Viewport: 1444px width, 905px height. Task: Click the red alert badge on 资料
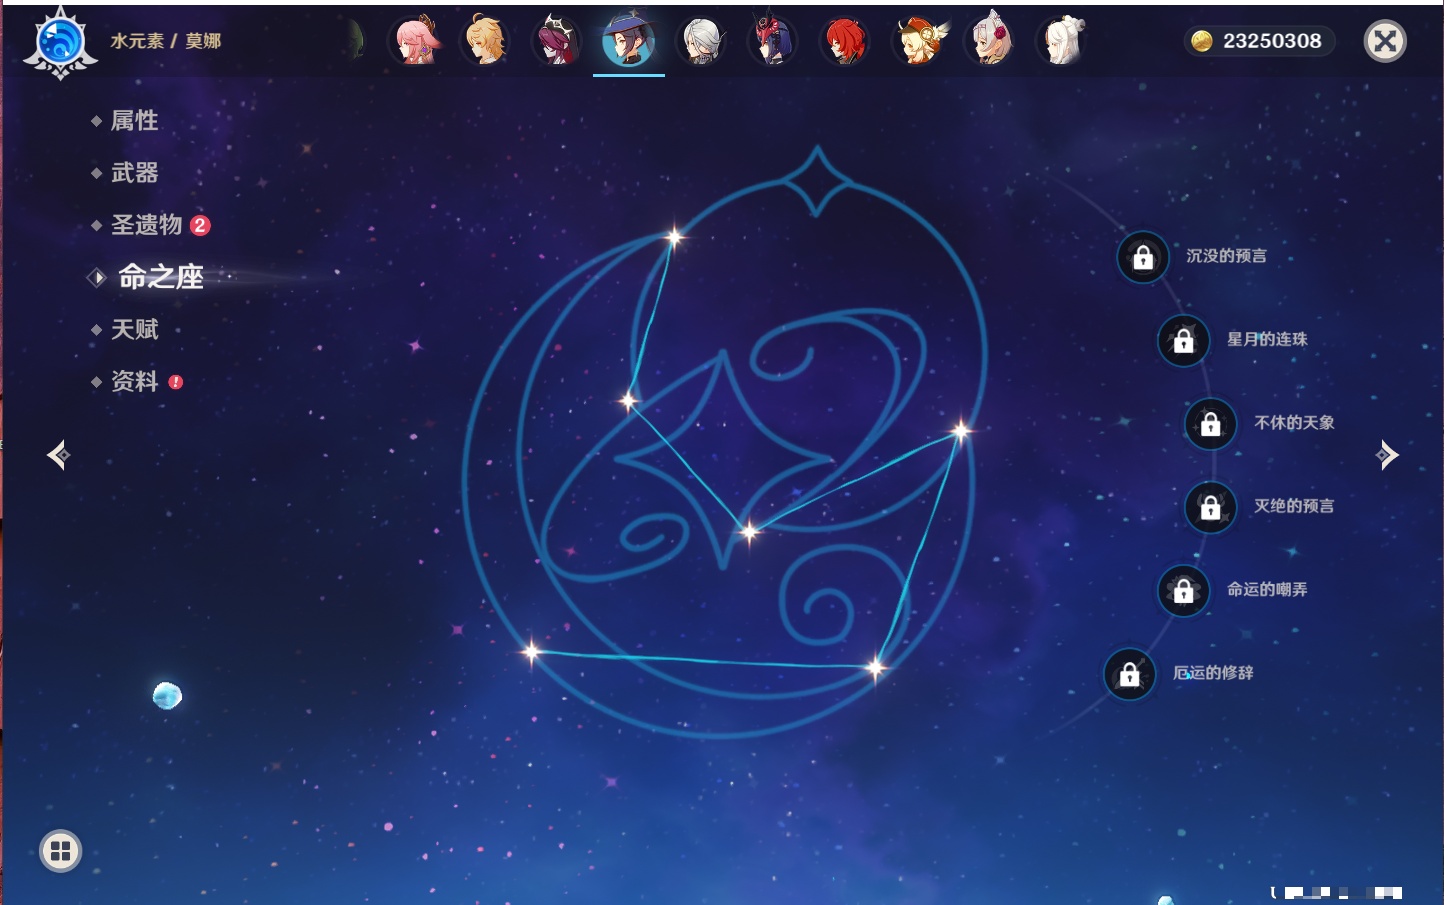click(176, 382)
